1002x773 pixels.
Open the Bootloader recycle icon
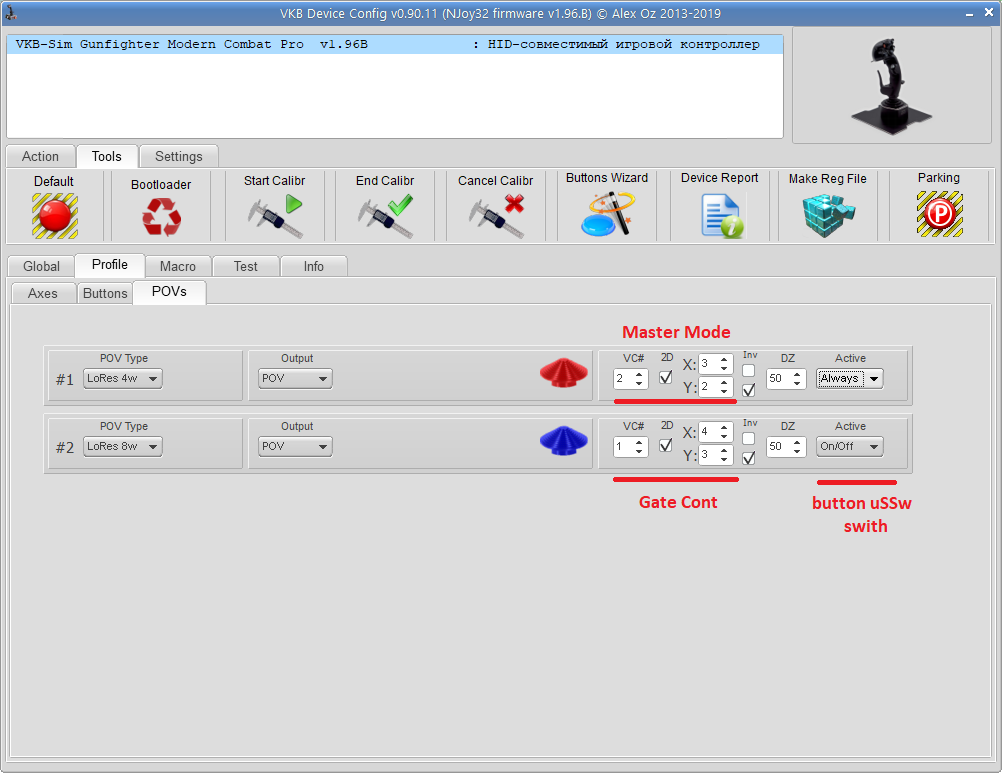tap(161, 215)
